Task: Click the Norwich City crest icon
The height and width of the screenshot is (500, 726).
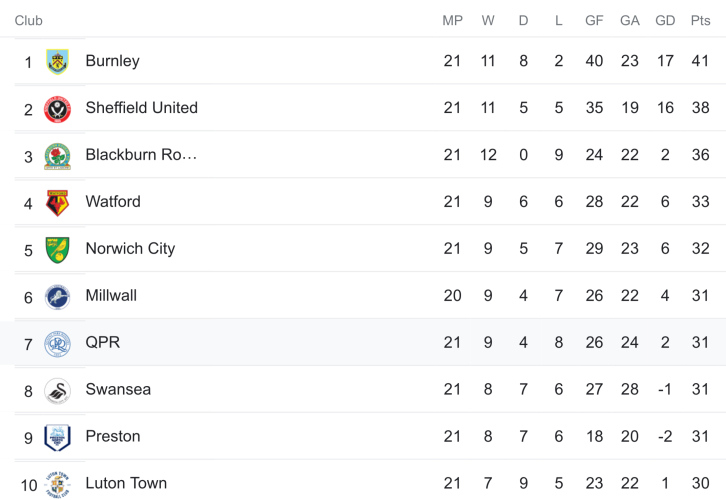Action: pos(57,250)
